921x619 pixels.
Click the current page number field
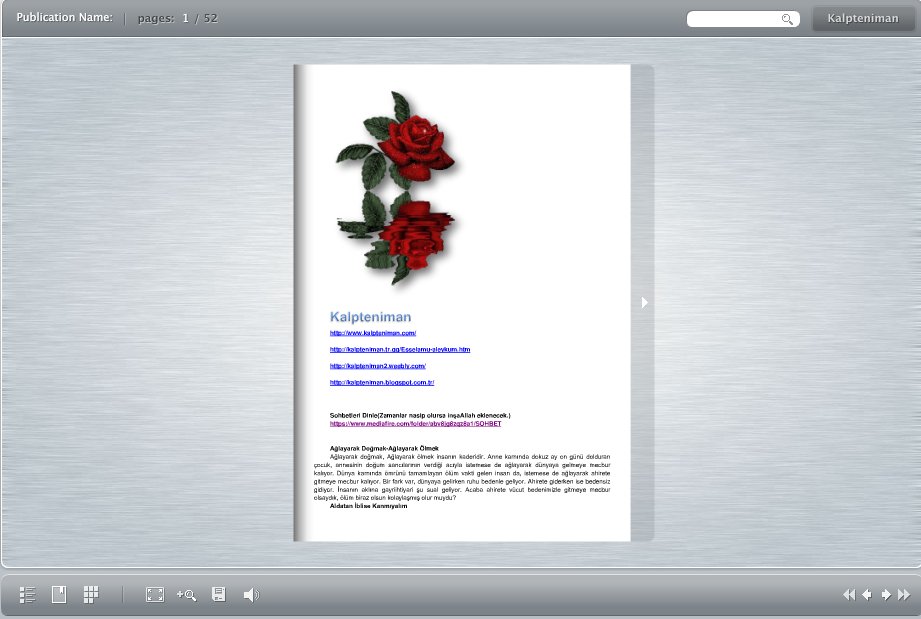[x=186, y=18]
